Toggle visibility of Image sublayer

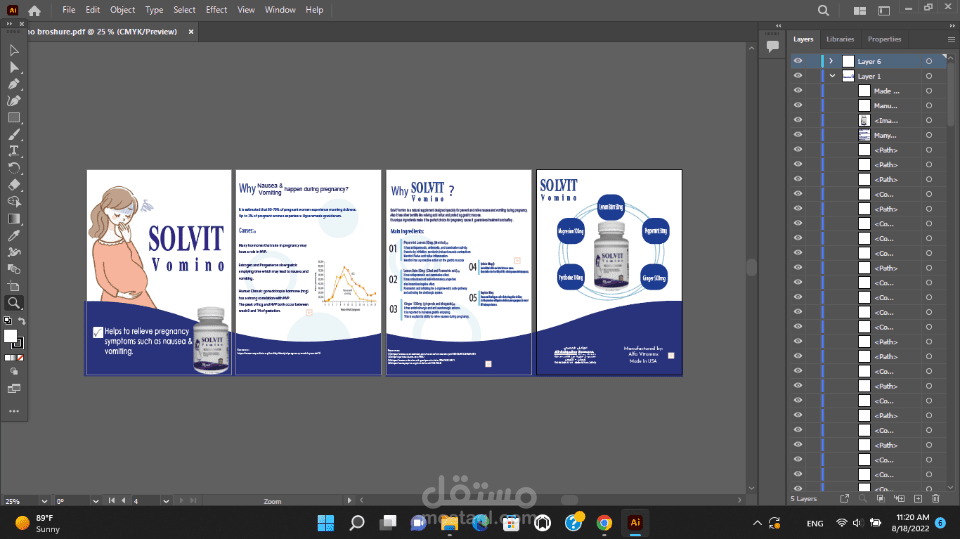(798, 120)
